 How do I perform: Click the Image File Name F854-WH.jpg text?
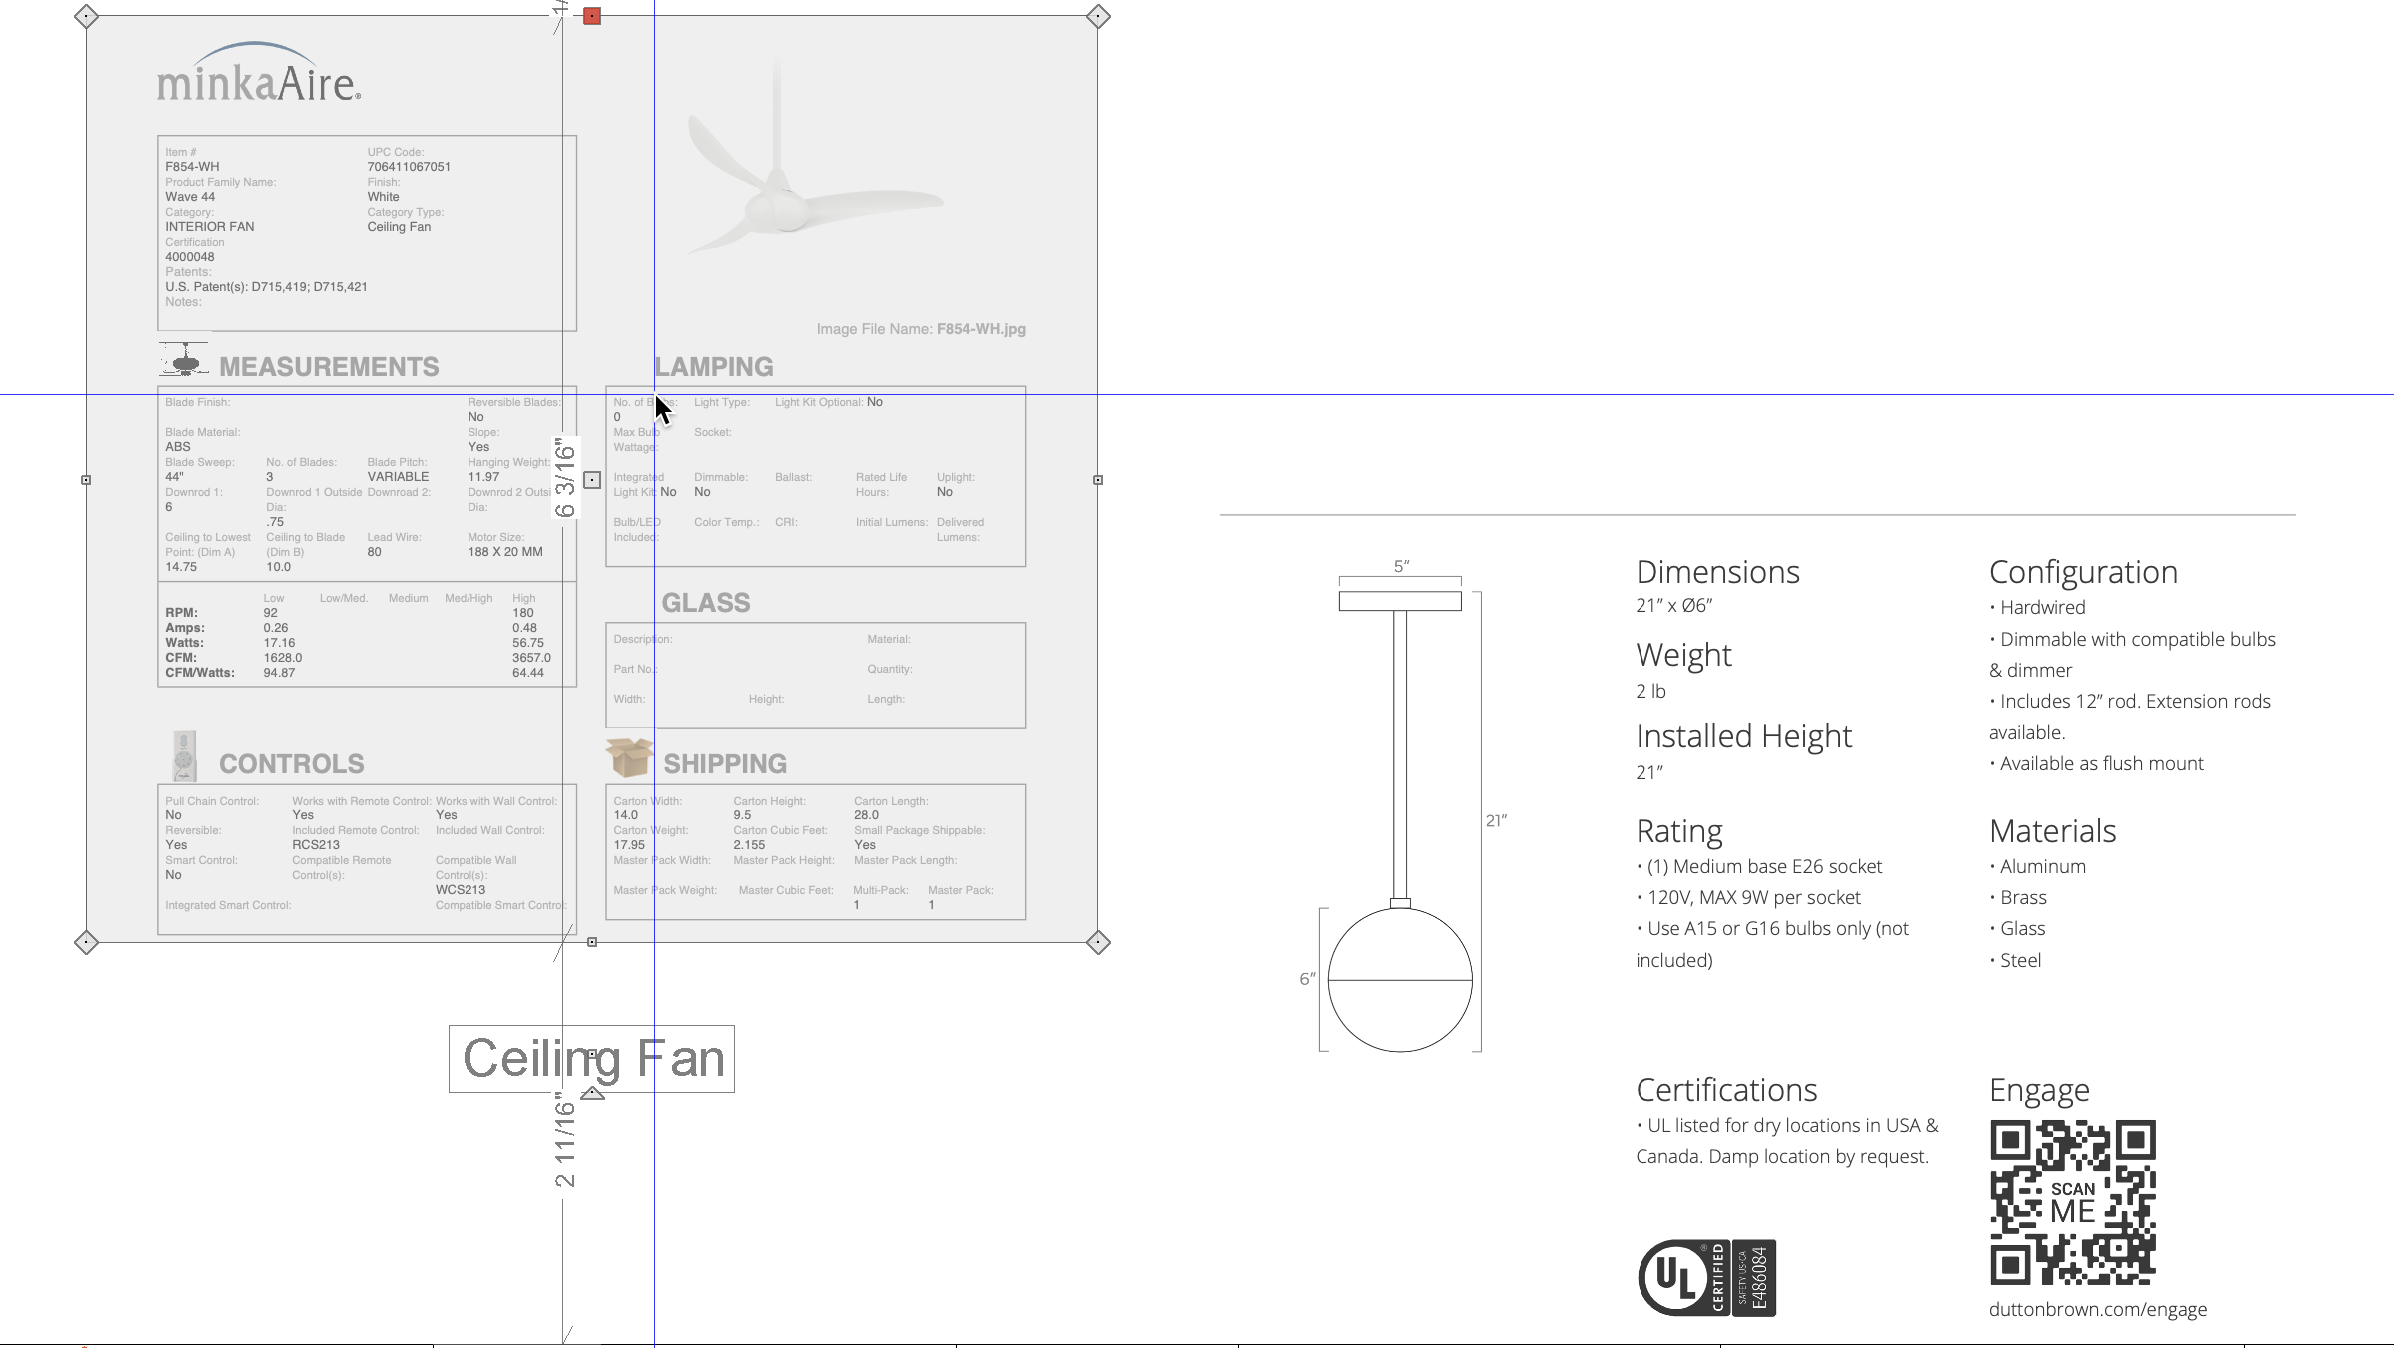[921, 328]
